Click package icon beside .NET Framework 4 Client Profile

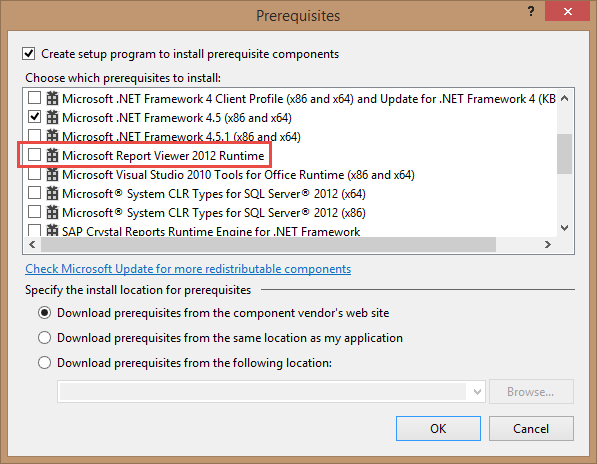[x=52, y=98]
